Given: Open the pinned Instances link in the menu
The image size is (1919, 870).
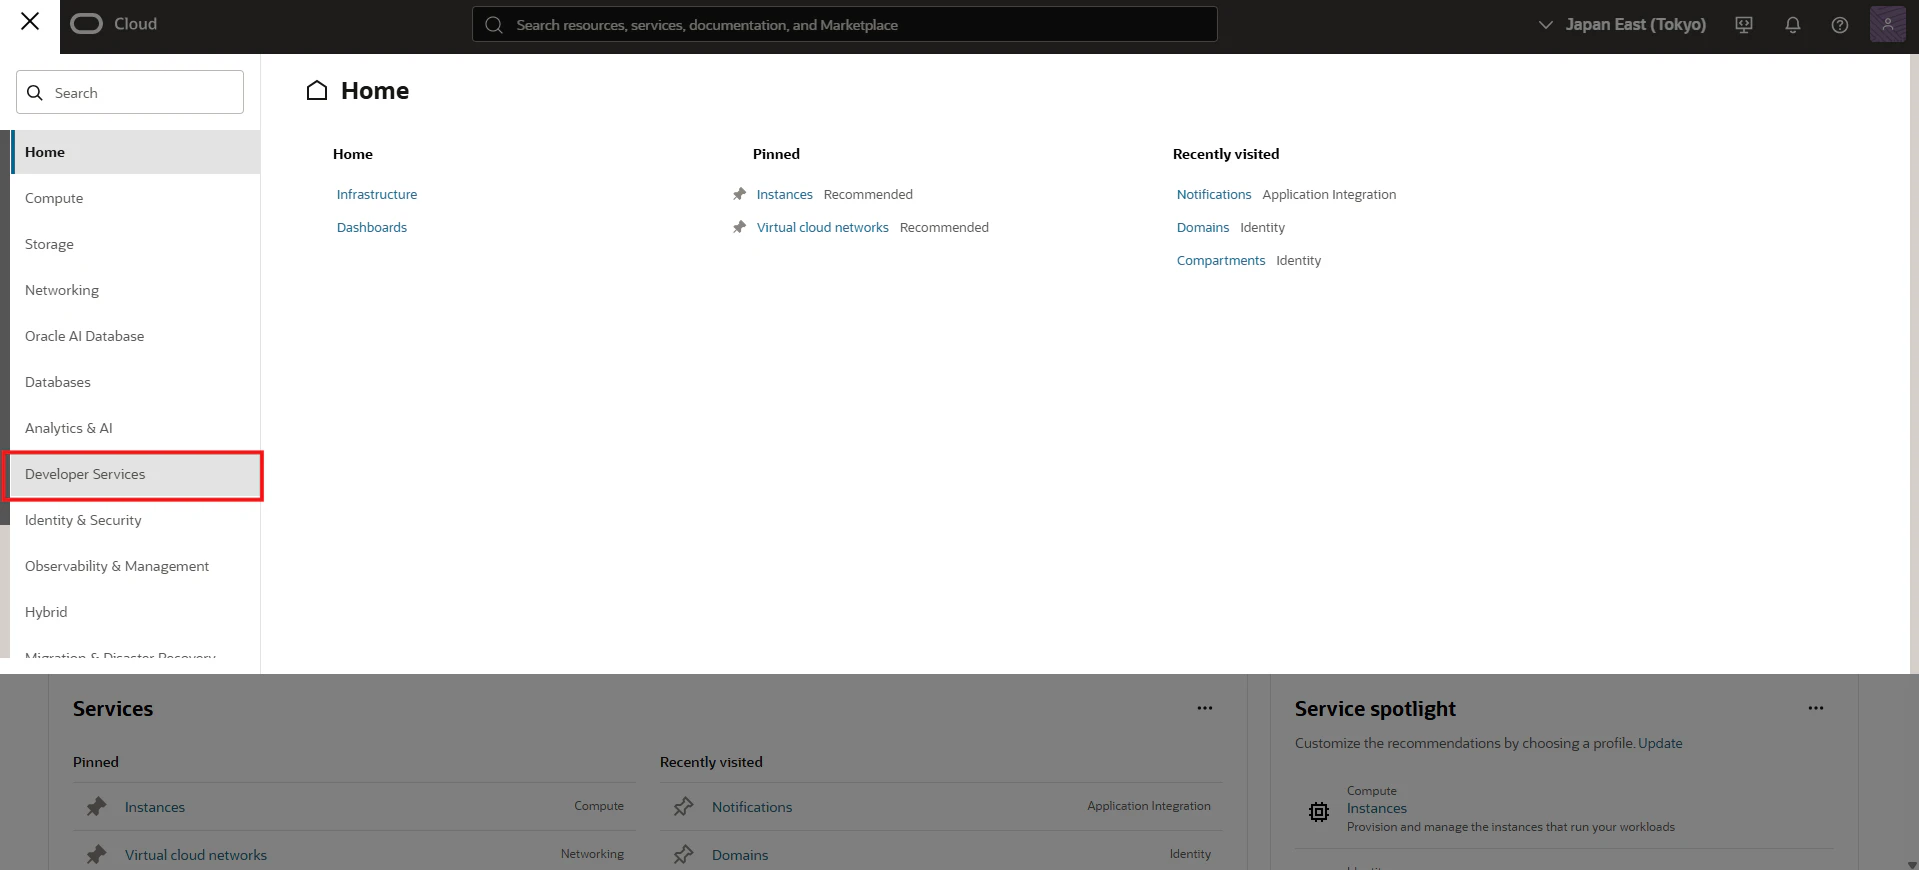Looking at the screenshot, I should [785, 194].
